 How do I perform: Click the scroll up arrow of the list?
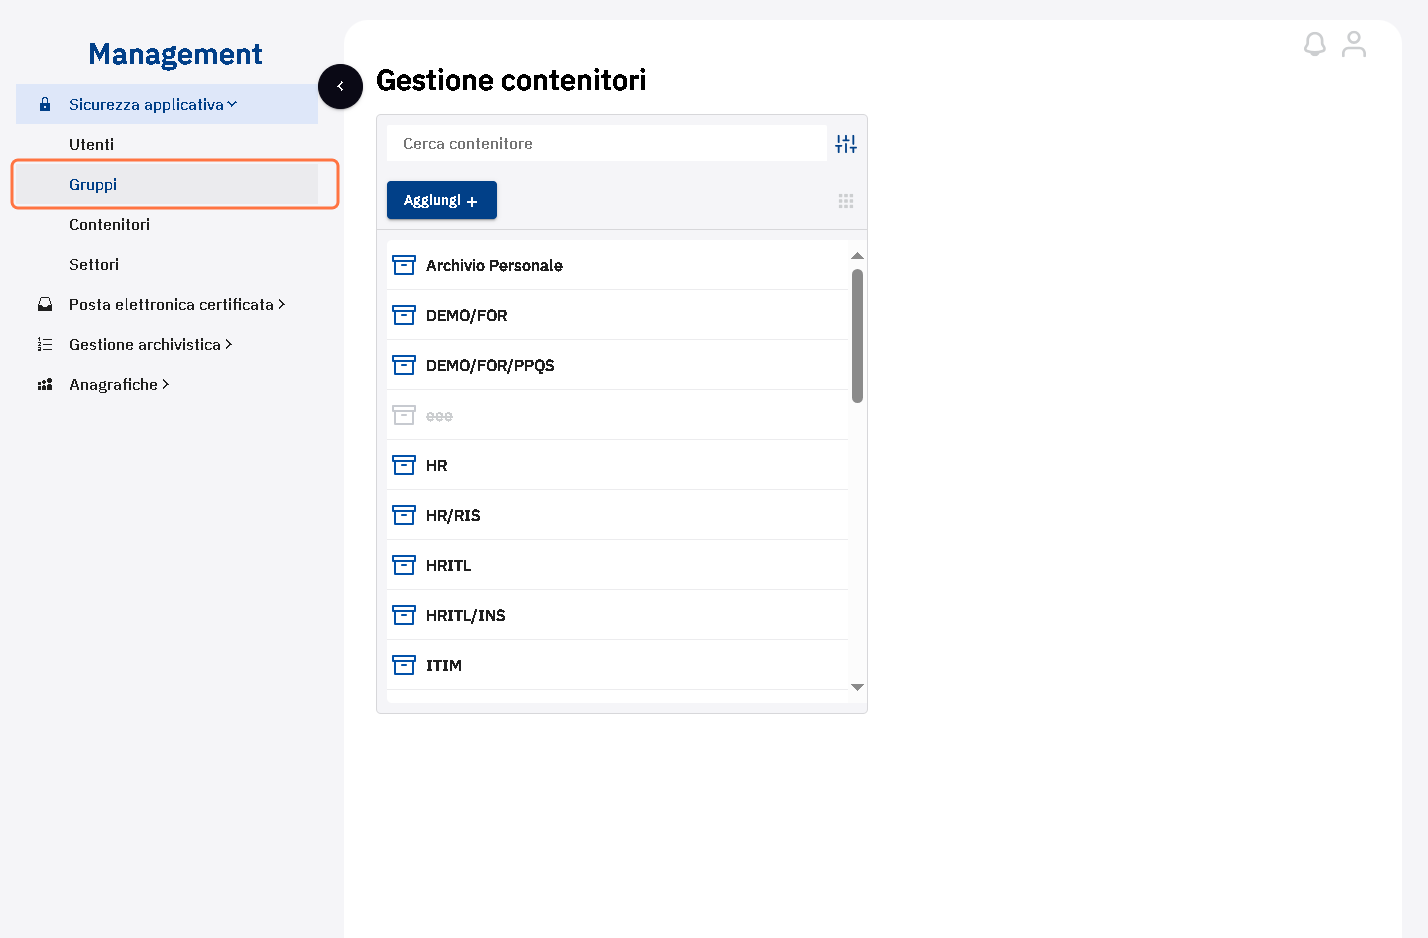[x=857, y=256]
